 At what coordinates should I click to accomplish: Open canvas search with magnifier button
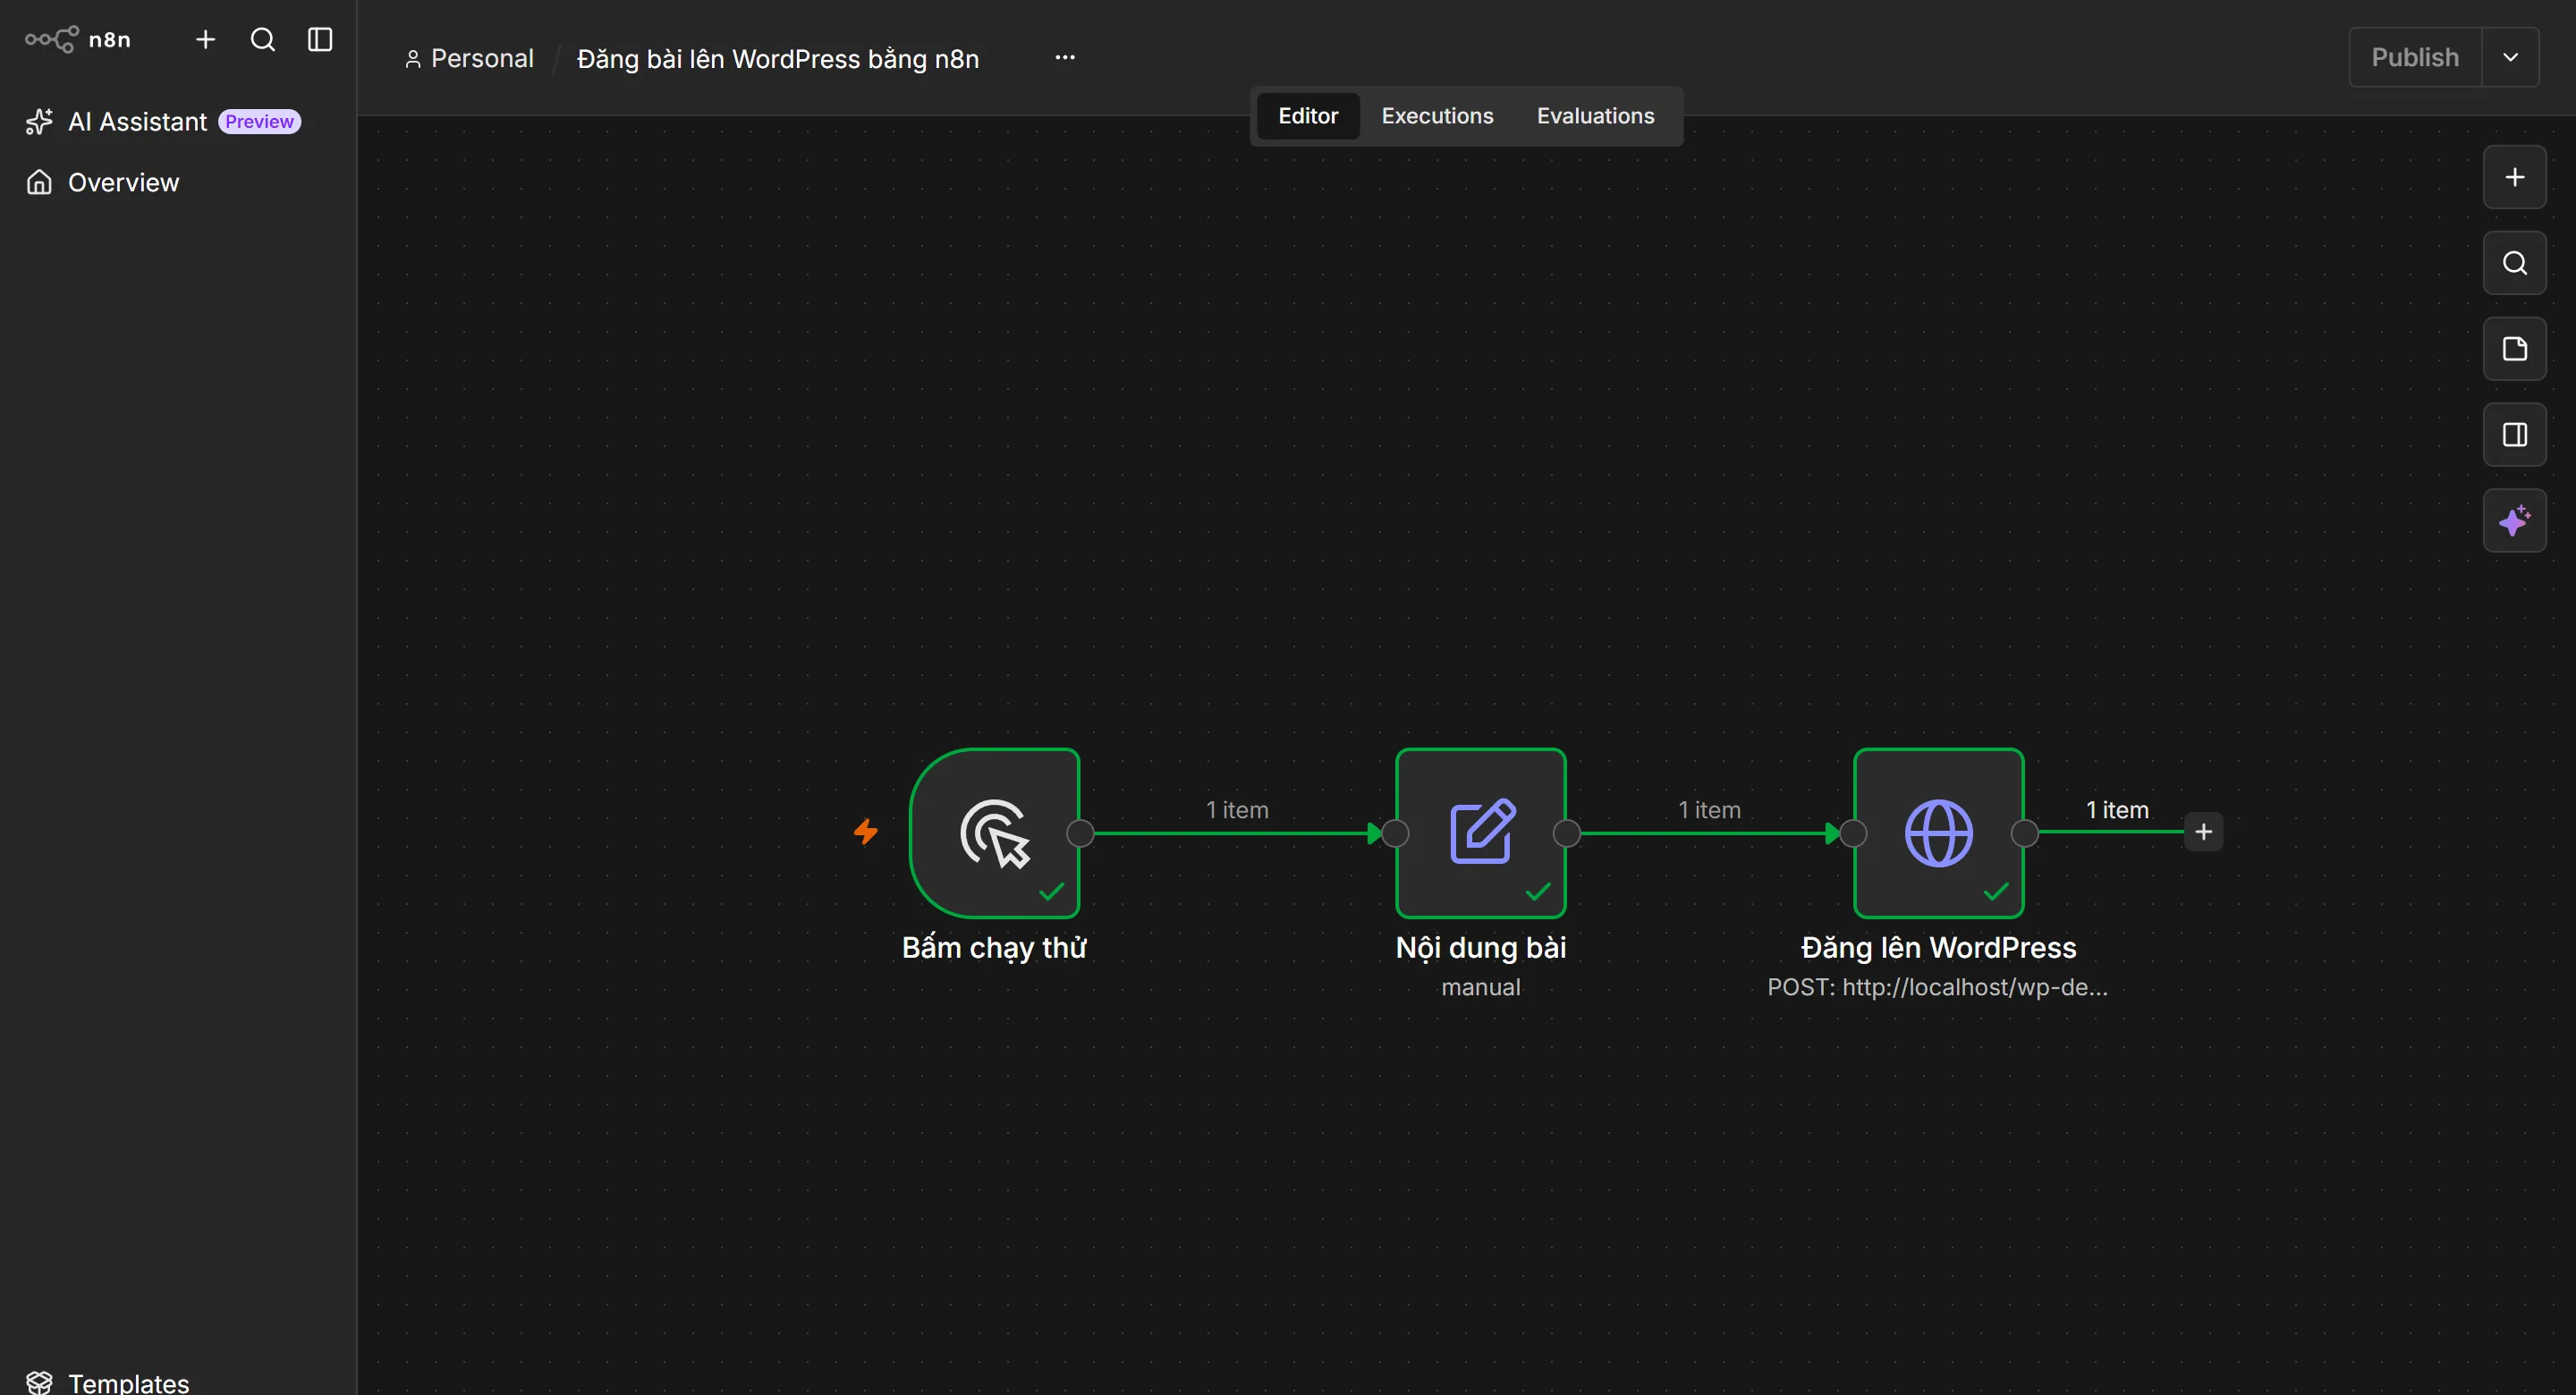2514,263
